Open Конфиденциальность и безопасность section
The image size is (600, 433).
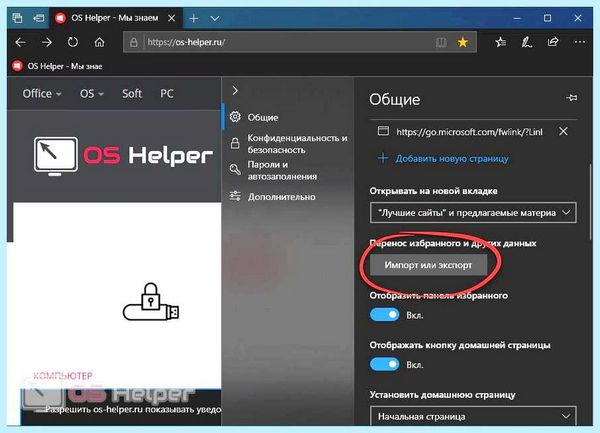pyautogui.click(x=288, y=144)
